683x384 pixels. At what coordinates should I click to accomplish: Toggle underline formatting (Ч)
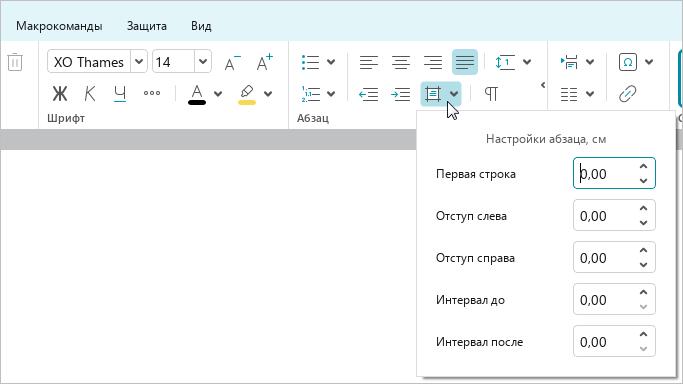click(x=120, y=94)
